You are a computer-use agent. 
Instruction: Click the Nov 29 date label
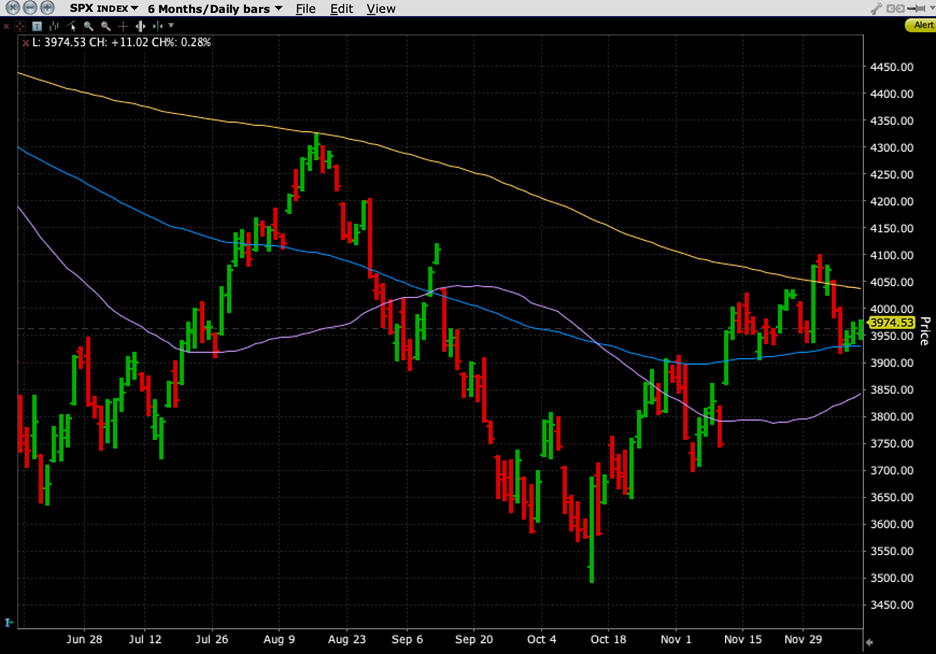point(803,640)
